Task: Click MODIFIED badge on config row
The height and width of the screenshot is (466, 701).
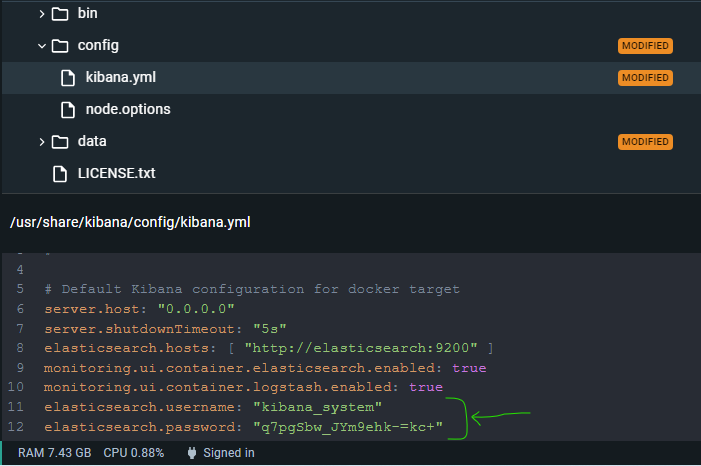Action: coord(645,46)
